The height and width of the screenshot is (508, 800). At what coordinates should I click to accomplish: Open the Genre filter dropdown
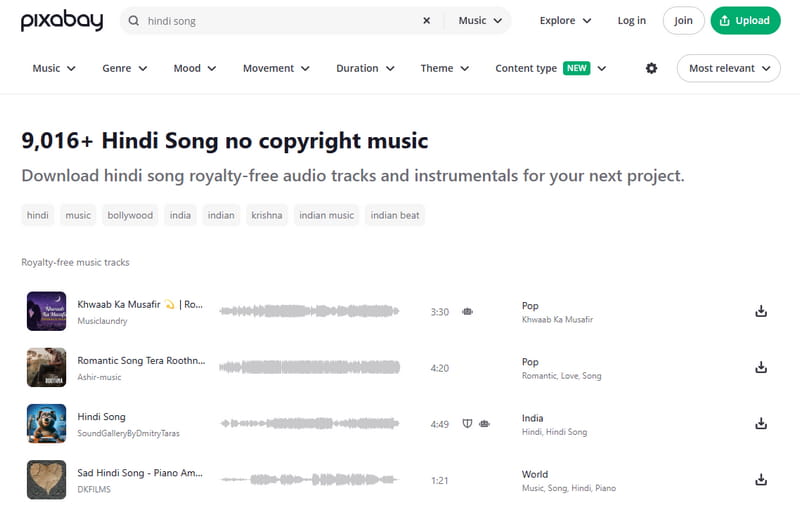(124, 68)
